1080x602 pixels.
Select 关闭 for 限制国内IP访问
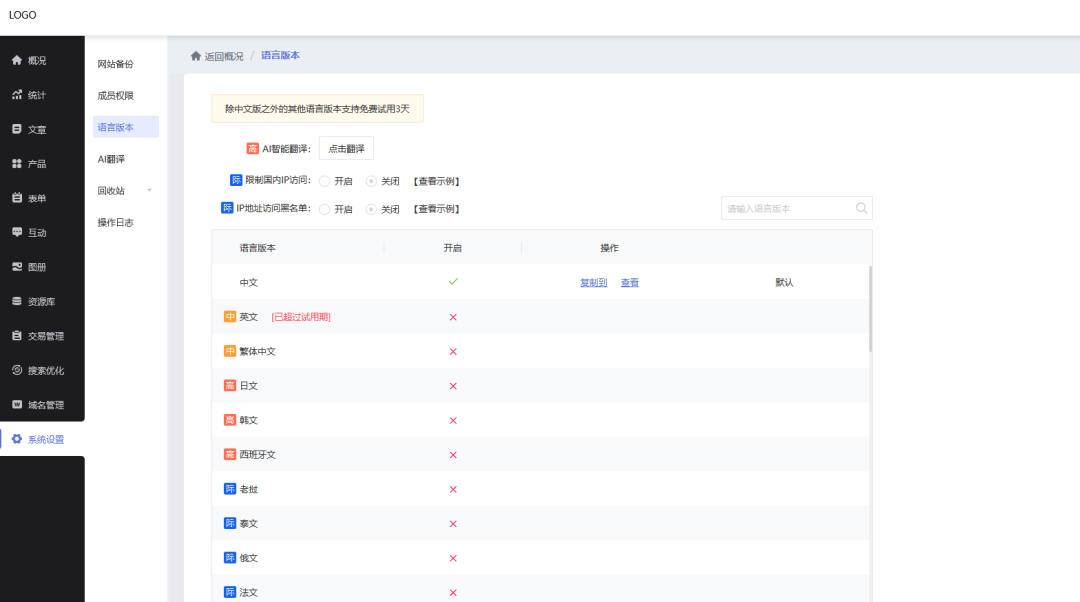tap(371, 181)
